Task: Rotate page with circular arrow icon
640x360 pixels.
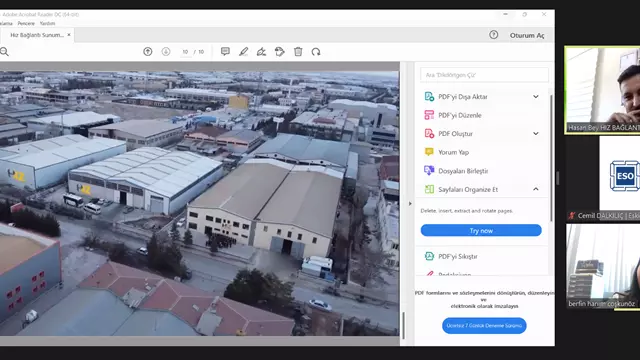Action: coord(316,52)
